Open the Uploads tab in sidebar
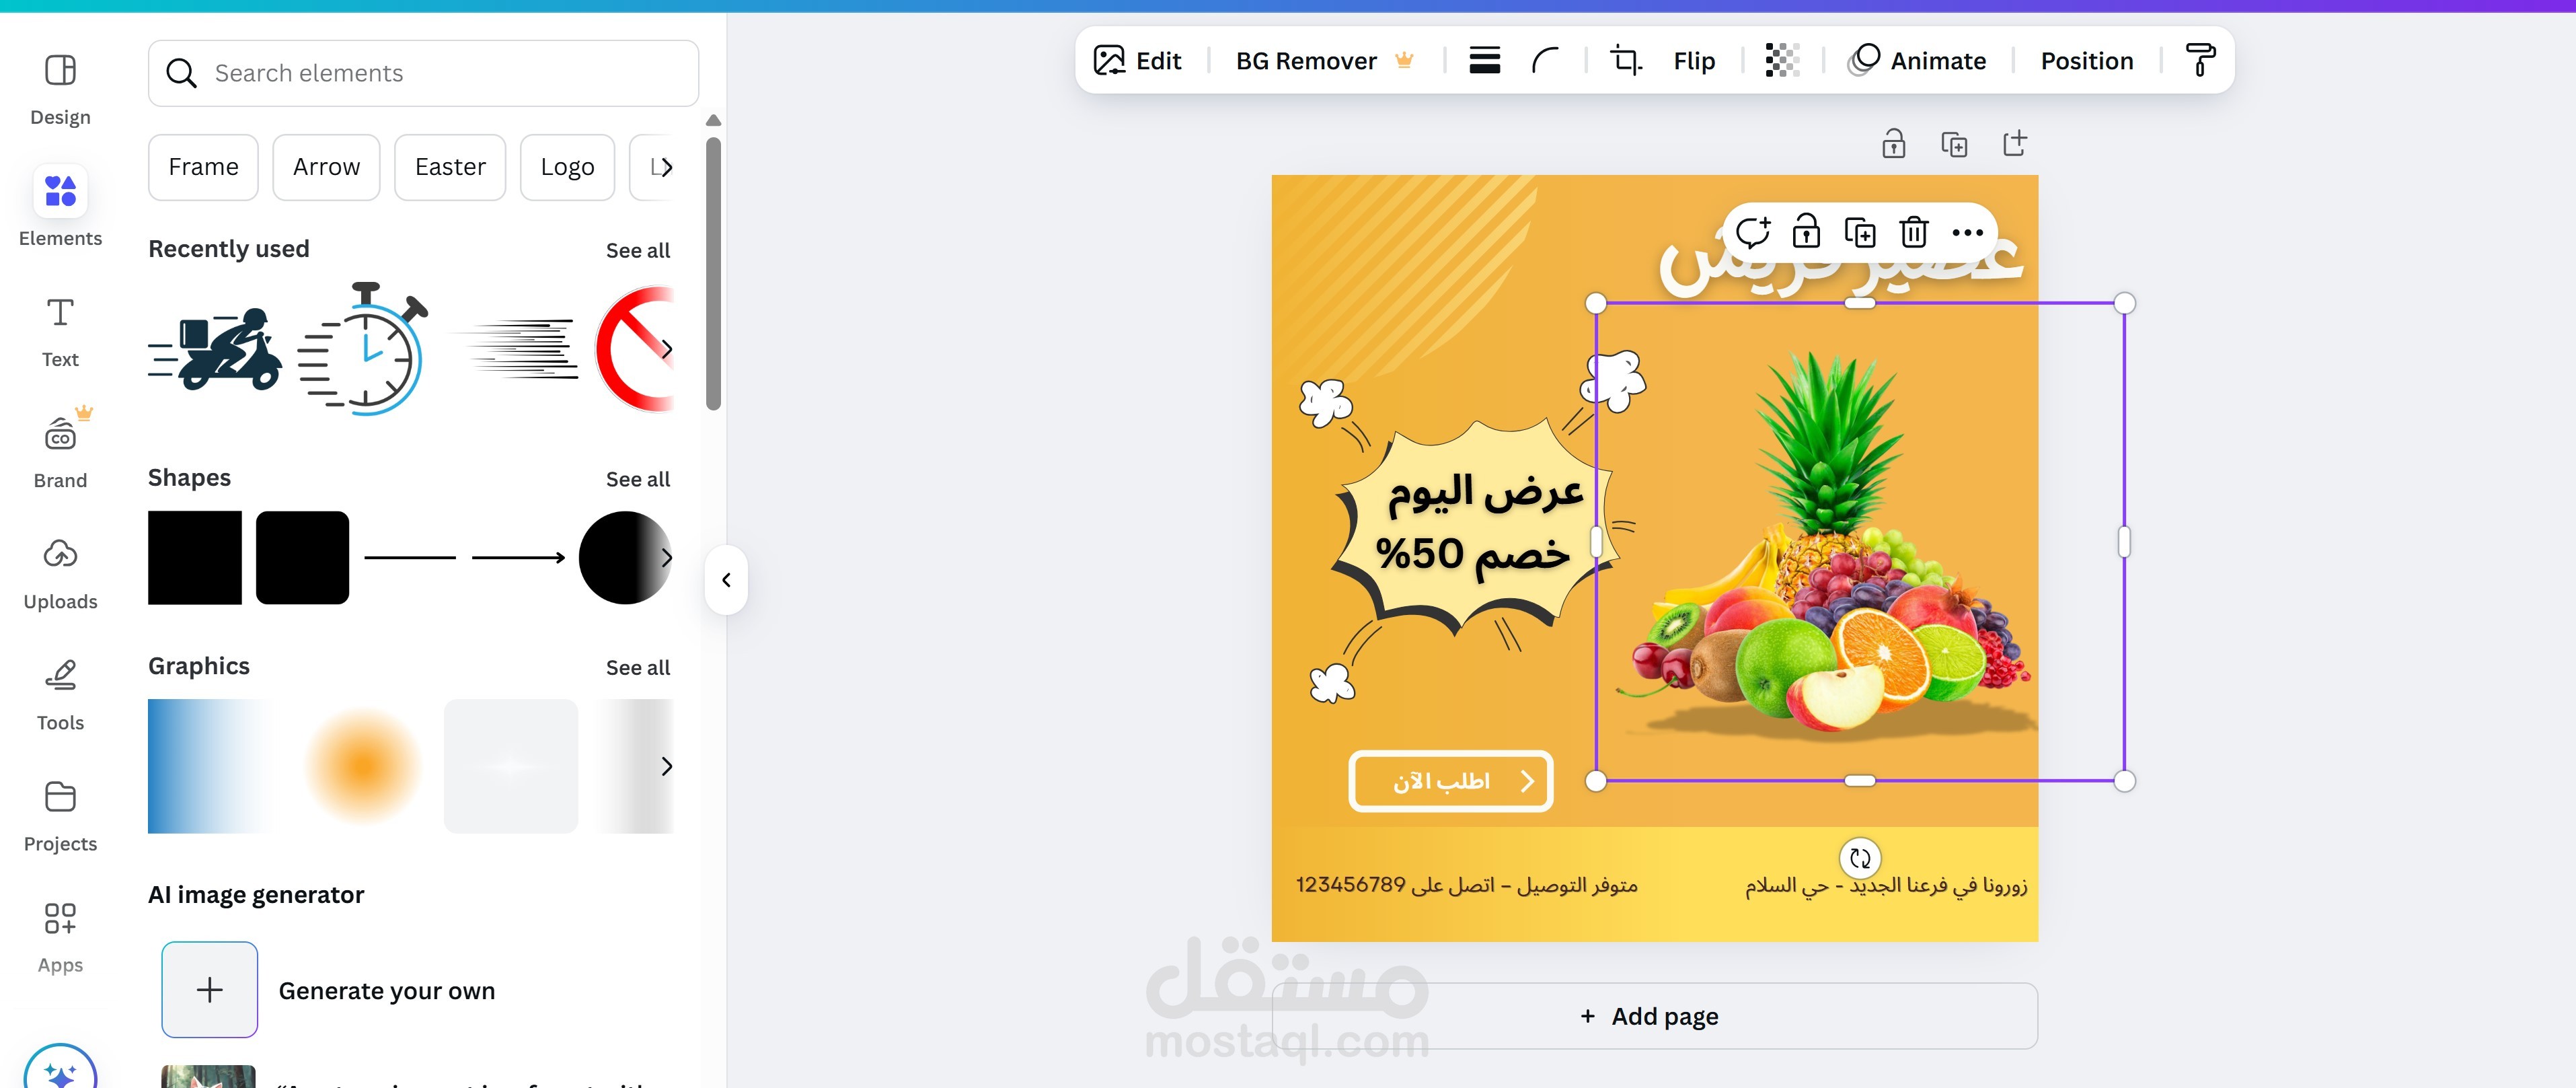The image size is (2576, 1088). pyautogui.click(x=60, y=574)
